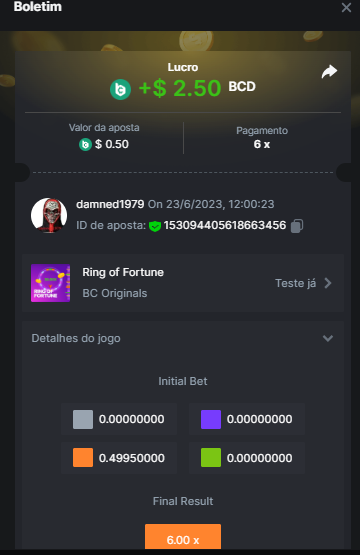Click the bet ID number 153094405618663456

[x=225, y=225]
